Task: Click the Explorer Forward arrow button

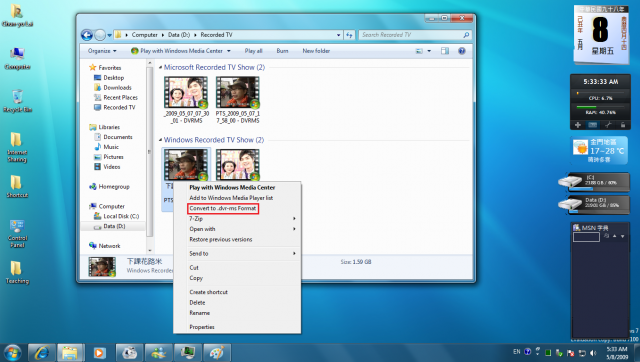Action: [100, 35]
